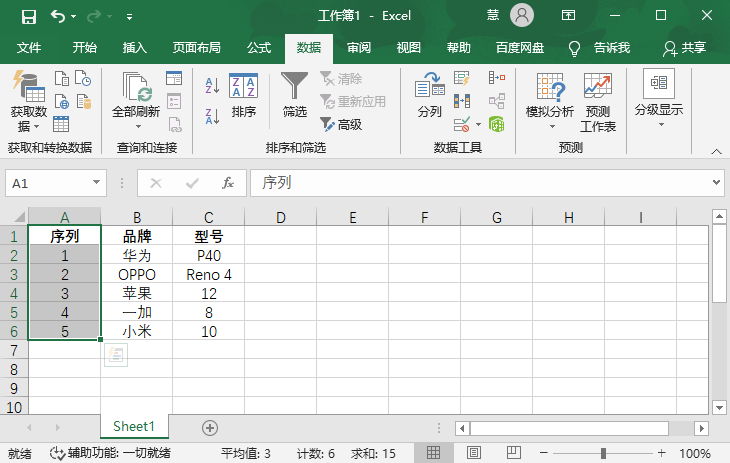
Task: Click the Advanced filter button
Action: tap(341, 124)
